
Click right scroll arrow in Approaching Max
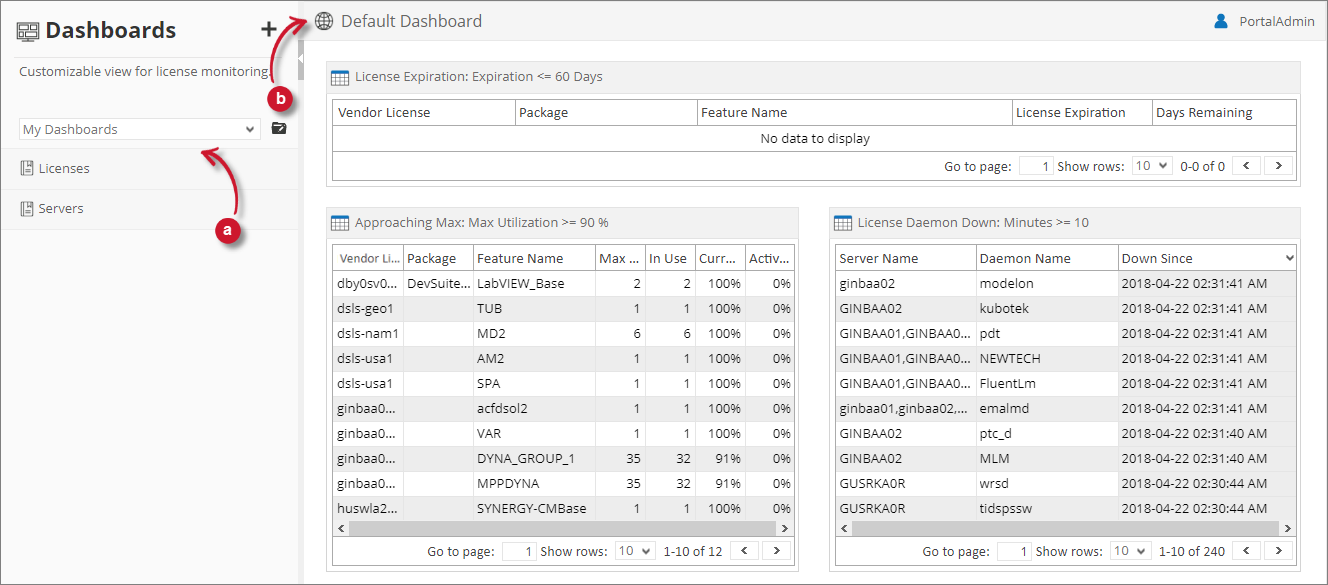[785, 528]
